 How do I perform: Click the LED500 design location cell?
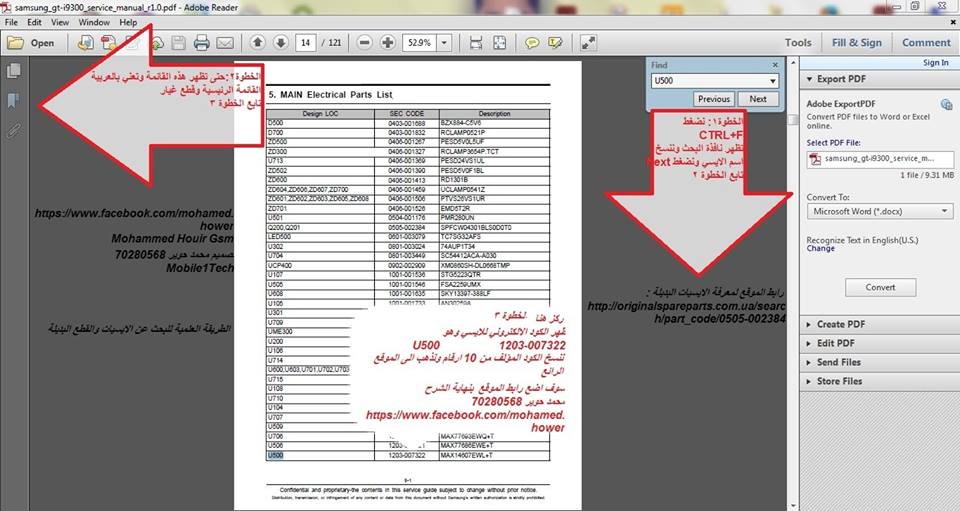pos(320,237)
